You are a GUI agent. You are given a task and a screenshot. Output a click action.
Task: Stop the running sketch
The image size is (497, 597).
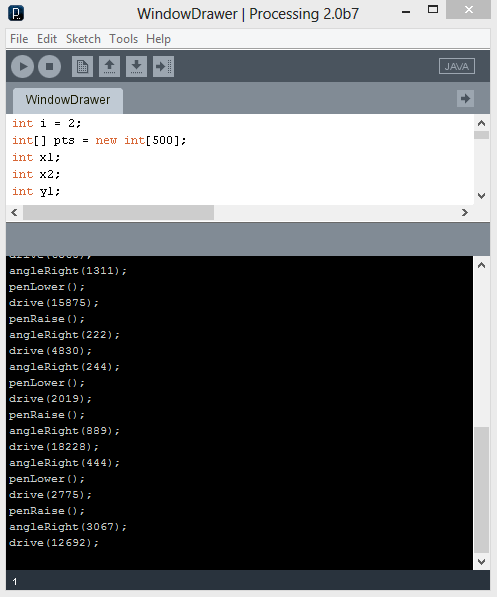50,67
